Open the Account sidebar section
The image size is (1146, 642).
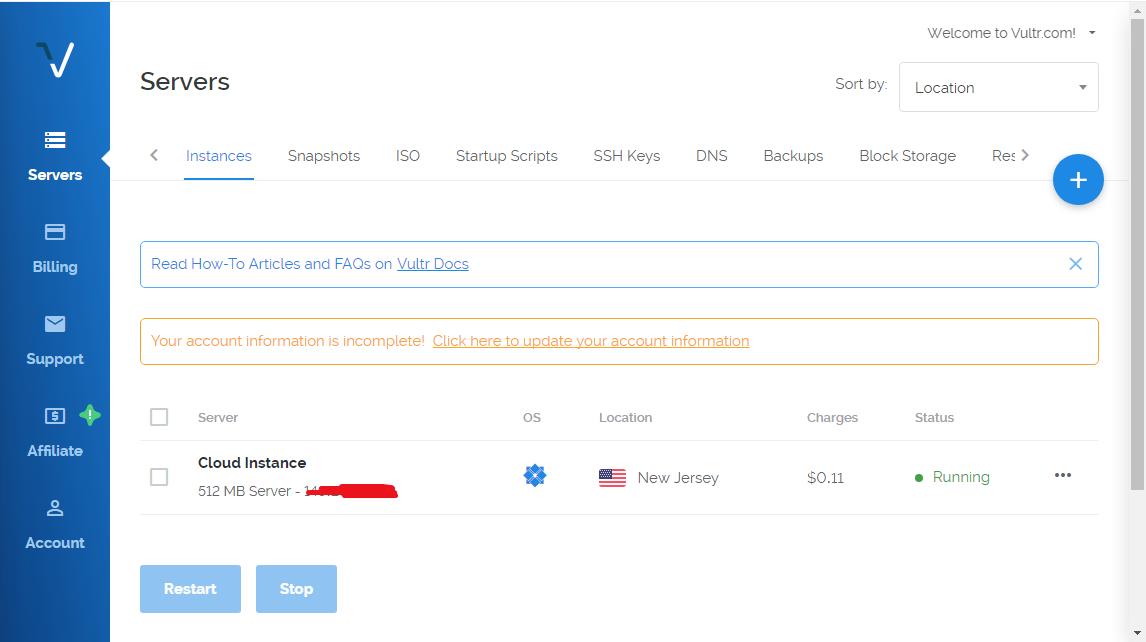pyautogui.click(x=55, y=524)
